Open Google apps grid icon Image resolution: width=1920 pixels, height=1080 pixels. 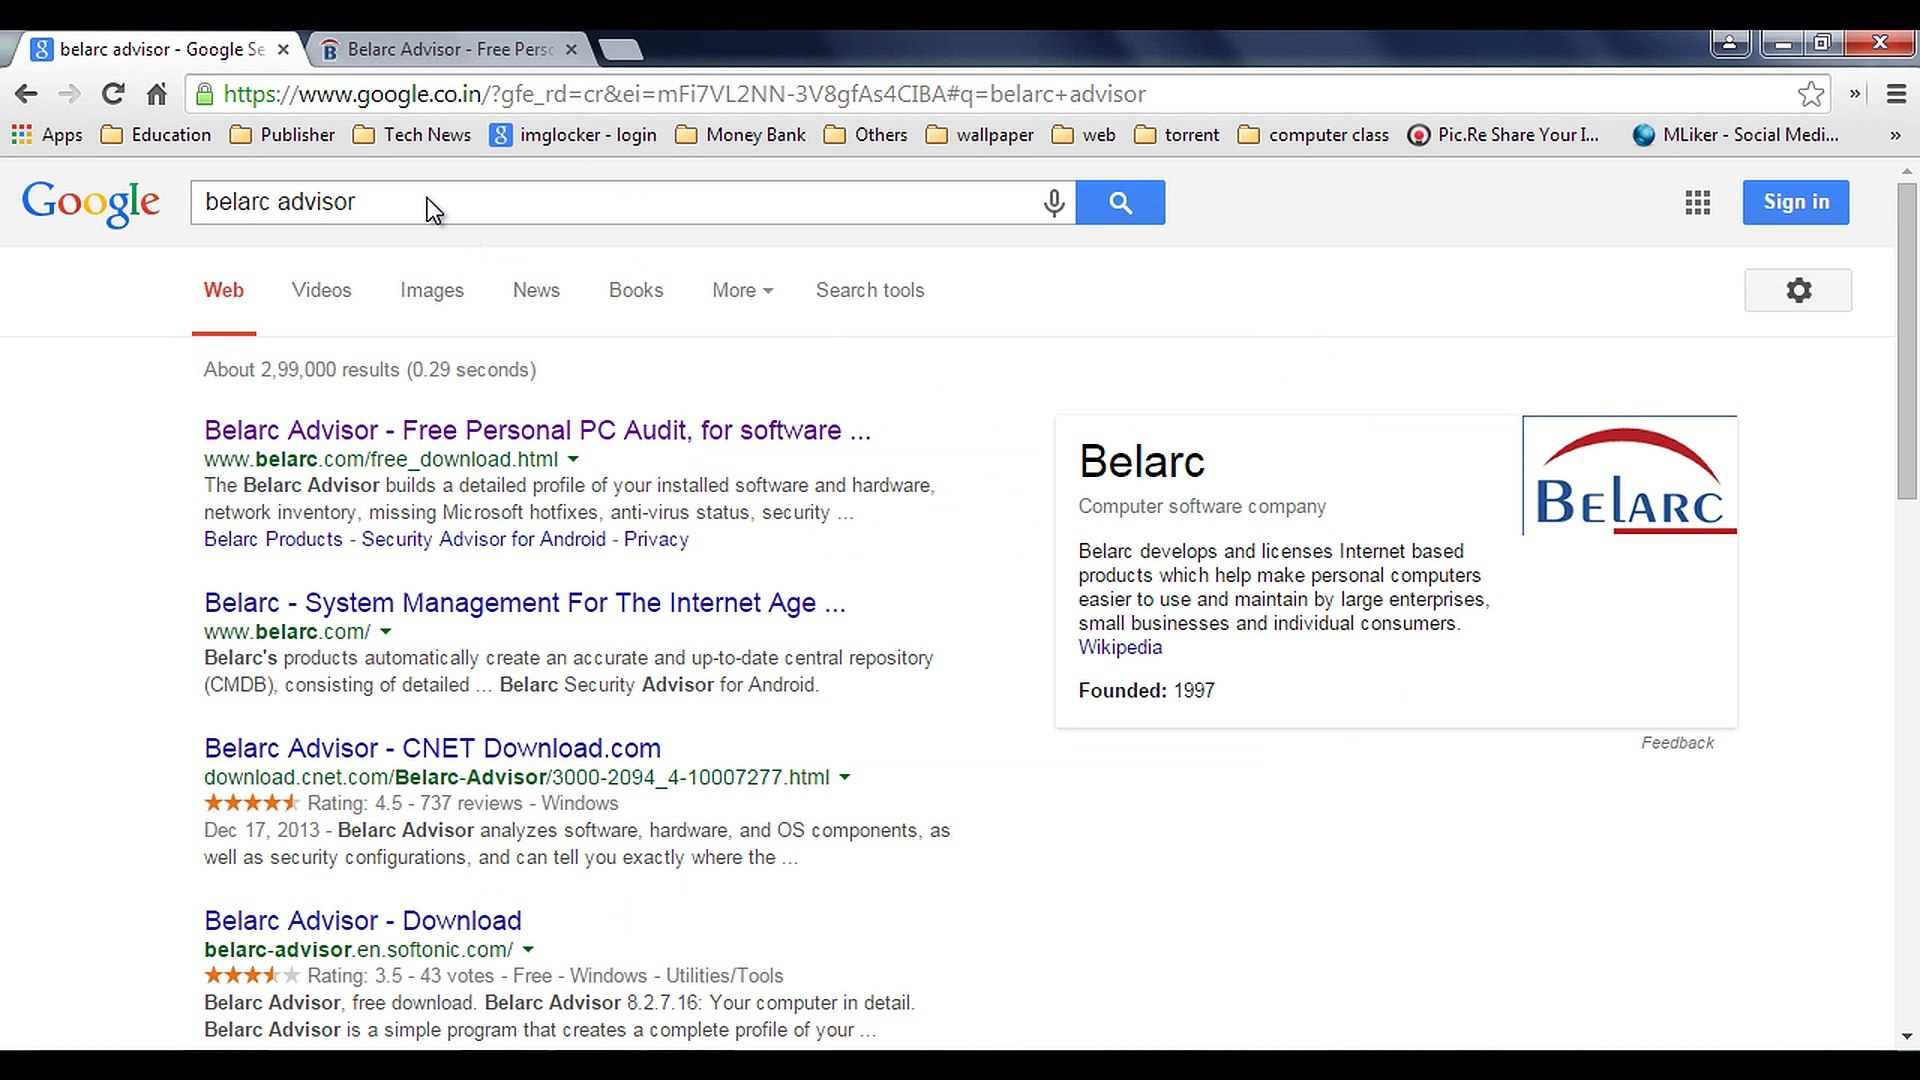(x=1697, y=203)
